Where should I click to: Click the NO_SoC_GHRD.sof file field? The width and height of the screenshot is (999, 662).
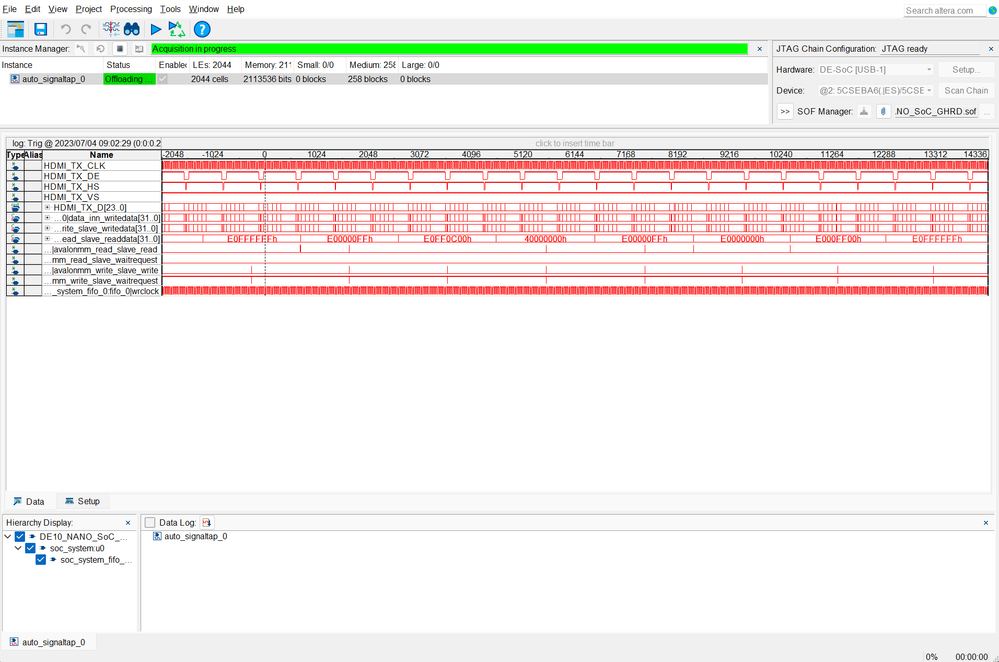click(x=936, y=112)
